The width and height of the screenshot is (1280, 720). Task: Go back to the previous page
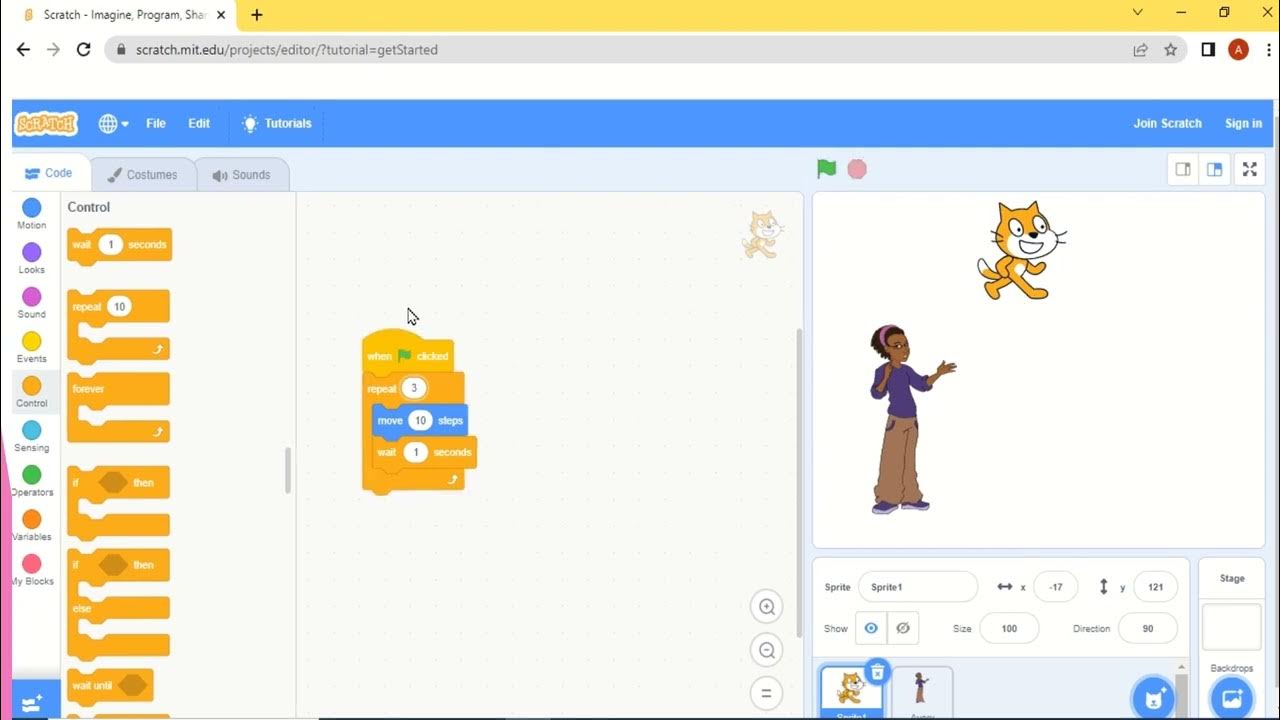(23, 49)
